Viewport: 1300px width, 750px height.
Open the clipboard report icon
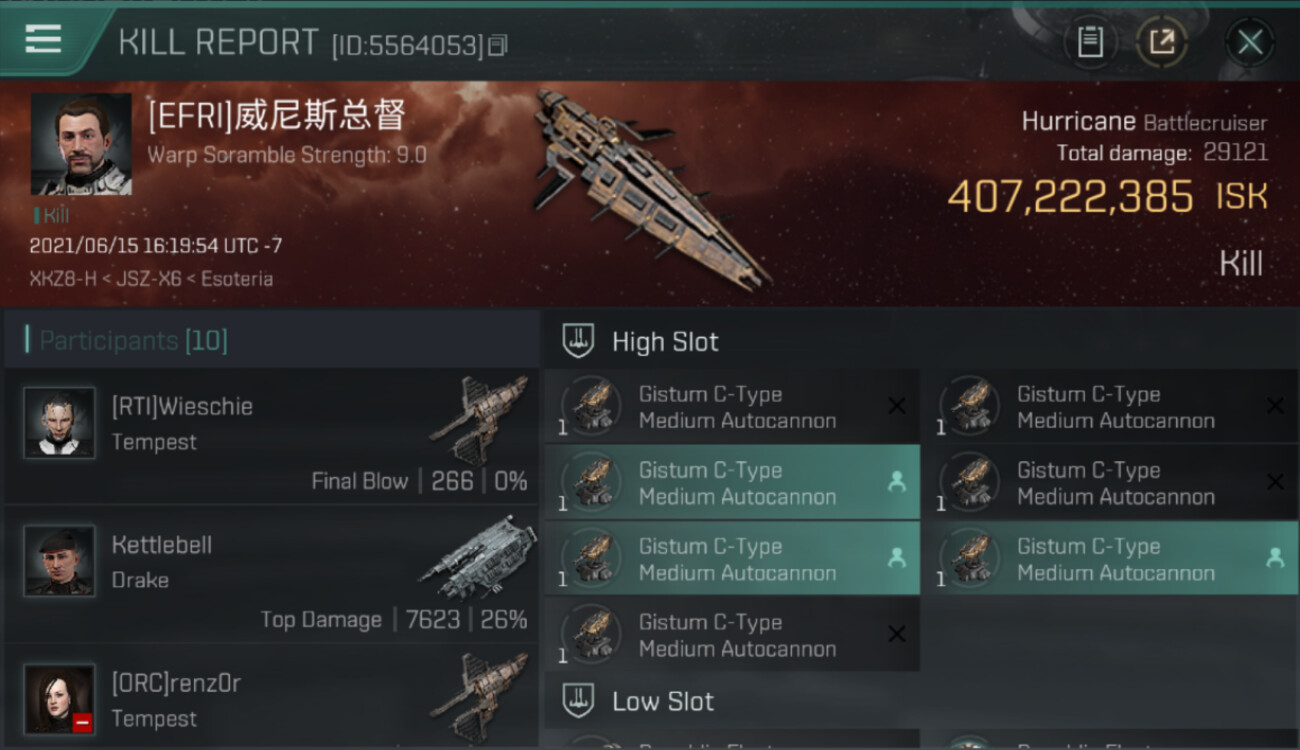(1090, 42)
